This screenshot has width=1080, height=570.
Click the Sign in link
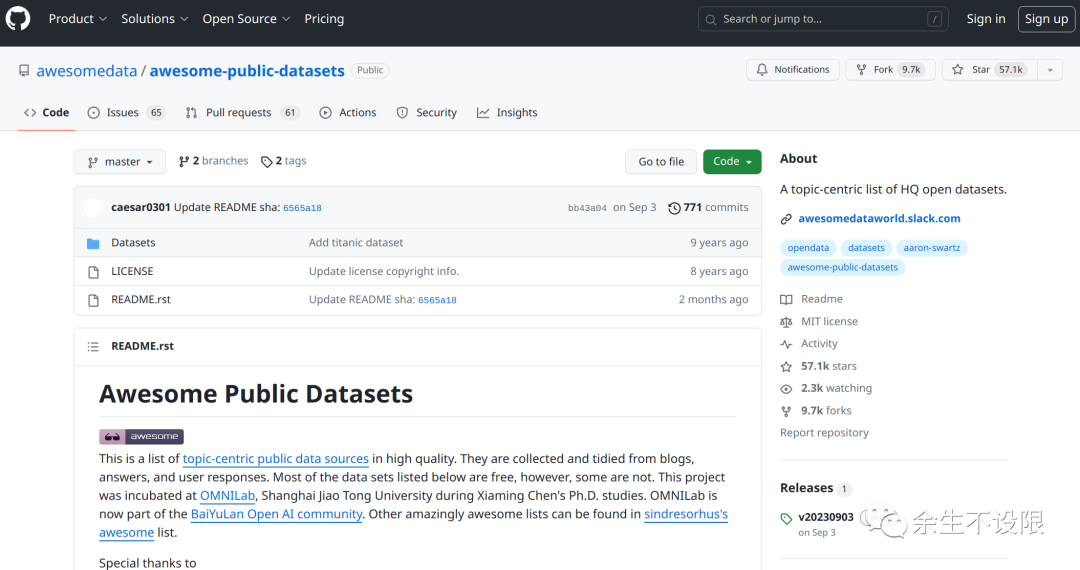click(986, 19)
